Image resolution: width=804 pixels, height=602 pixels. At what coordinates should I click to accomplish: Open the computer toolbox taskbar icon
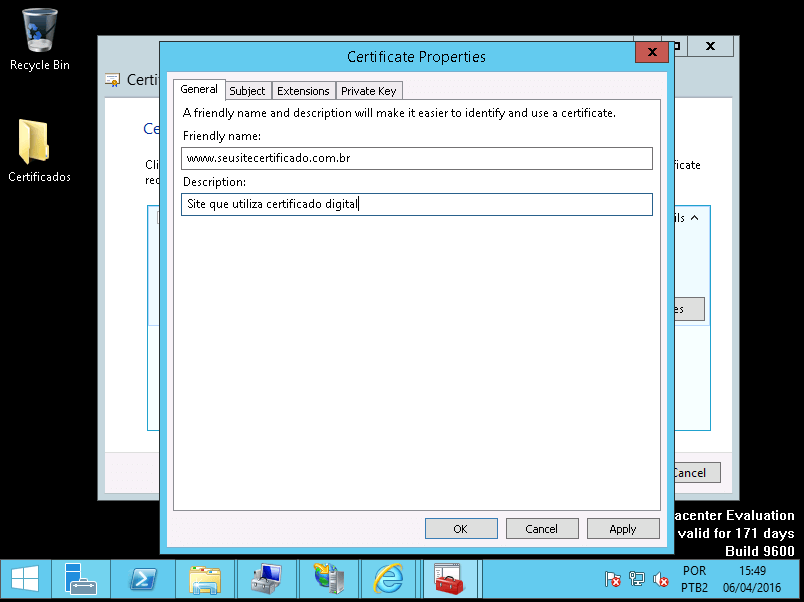click(266, 579)
